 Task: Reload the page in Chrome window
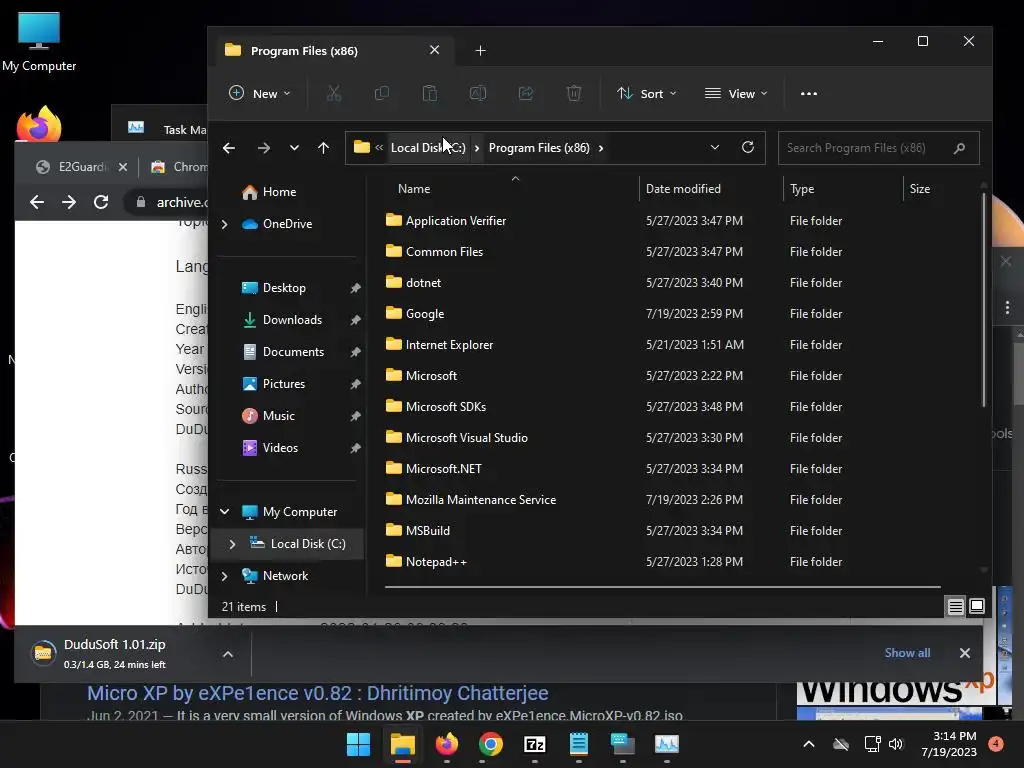tap(101, 202)
